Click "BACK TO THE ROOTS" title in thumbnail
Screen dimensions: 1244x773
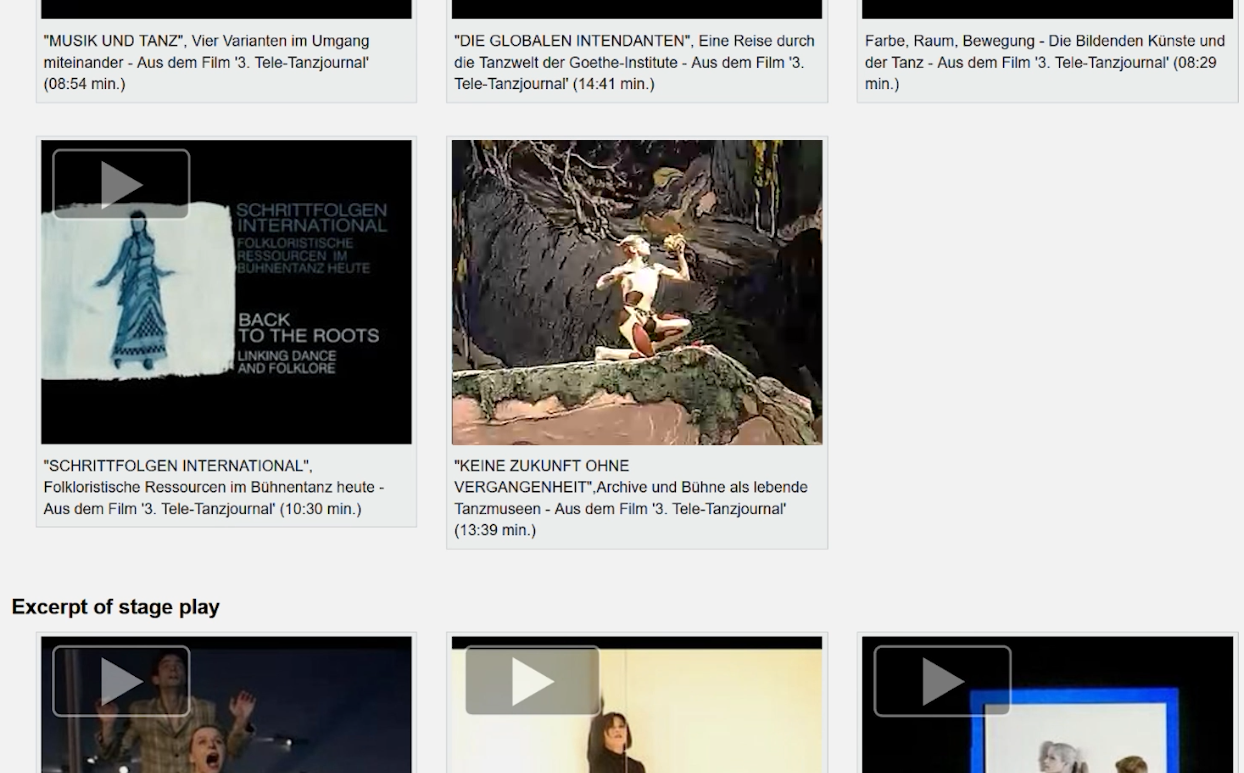tap(308, 328)
